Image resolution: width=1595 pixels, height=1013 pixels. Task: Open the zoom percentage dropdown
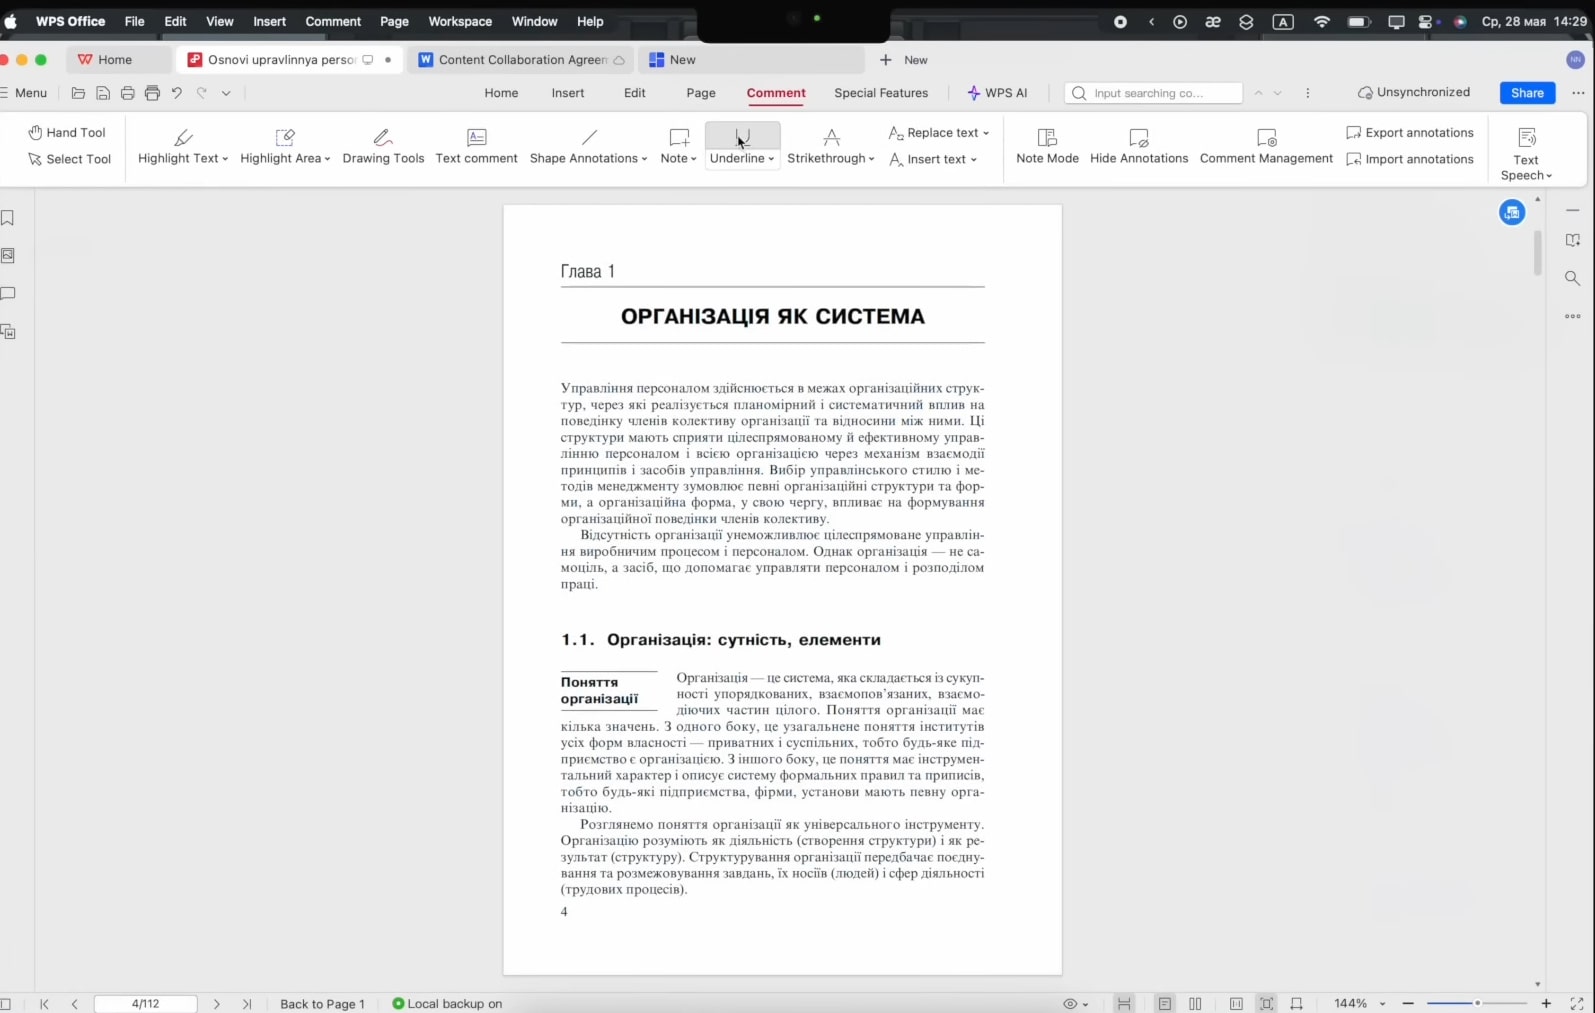[x=1383, y=1004]
